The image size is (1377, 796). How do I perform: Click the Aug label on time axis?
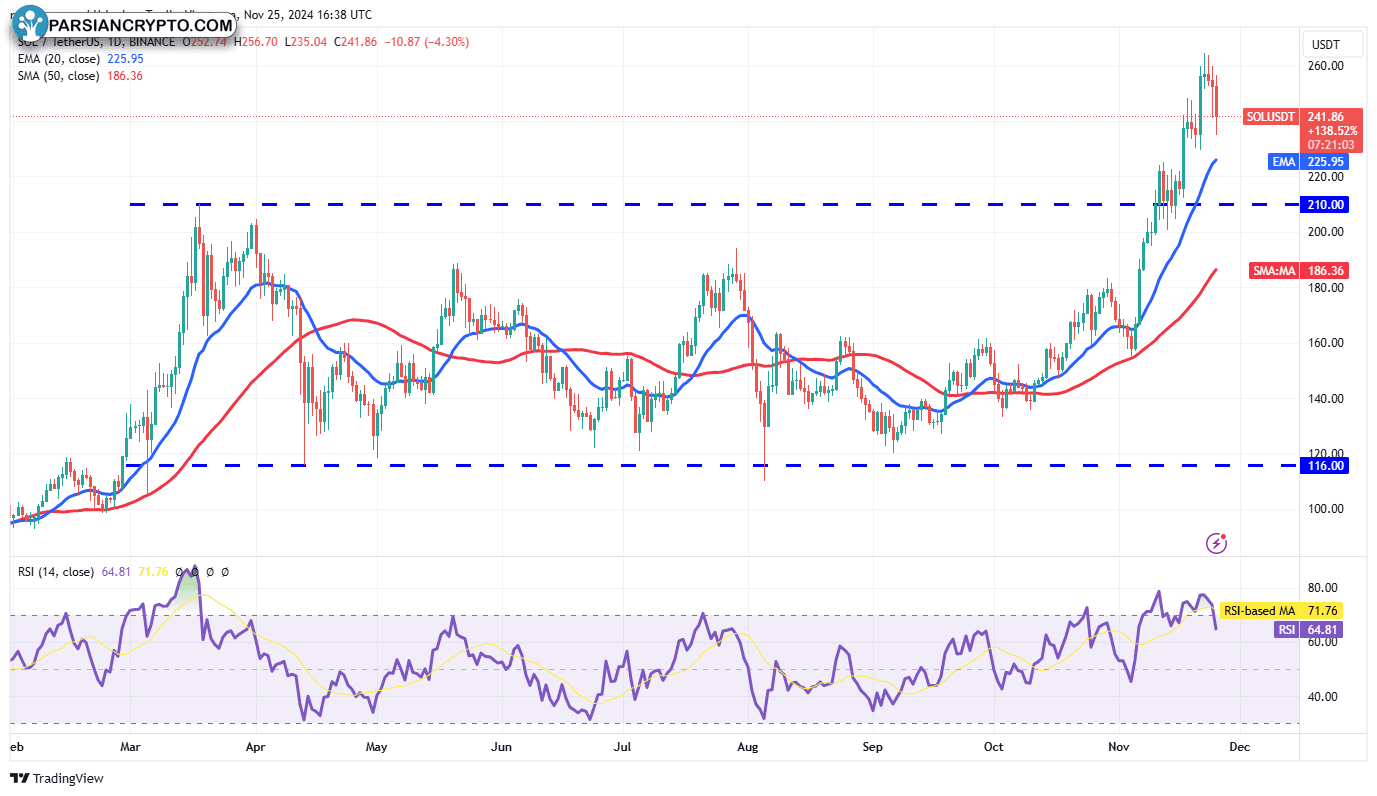[746, 747]
